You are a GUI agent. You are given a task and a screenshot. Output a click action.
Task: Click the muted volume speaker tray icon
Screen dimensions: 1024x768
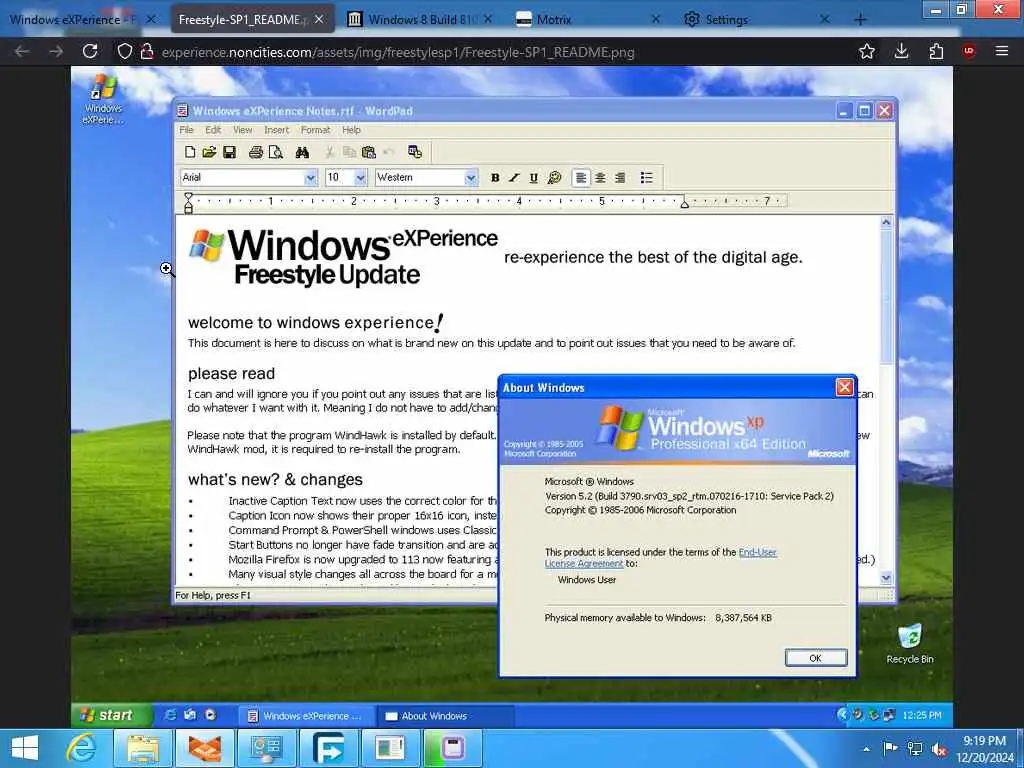pyautogui.click(x=939, y=750)
